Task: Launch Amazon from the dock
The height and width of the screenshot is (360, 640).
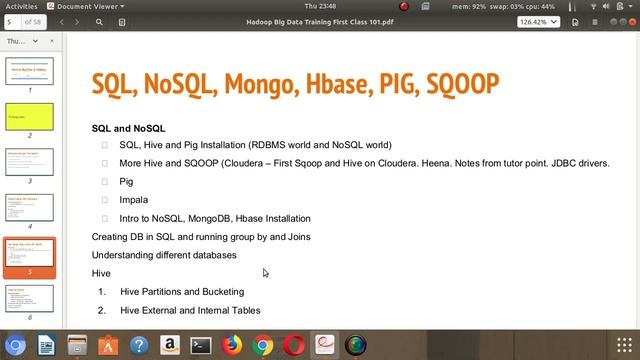Action: (x=170, y=345)
